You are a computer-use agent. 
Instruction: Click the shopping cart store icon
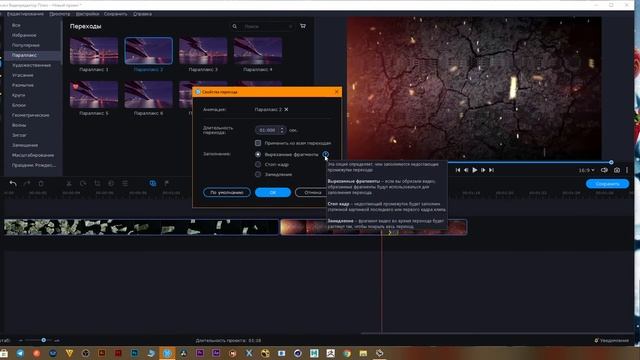(x=303, y=26)
